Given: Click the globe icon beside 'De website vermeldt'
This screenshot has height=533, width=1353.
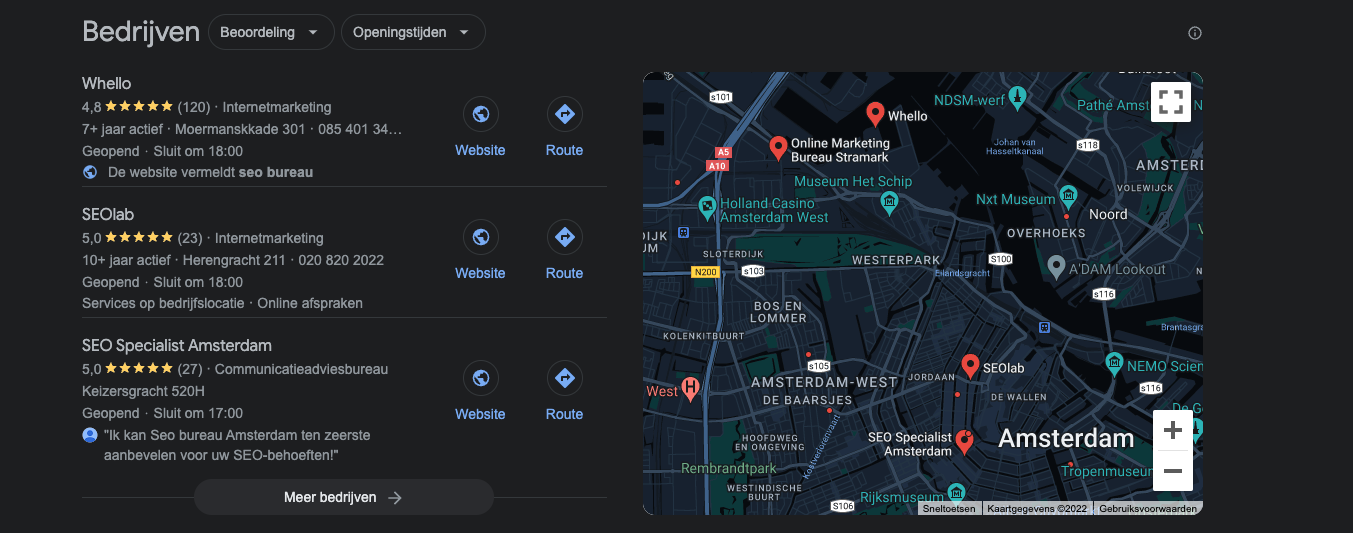Looking at the screenshot, I should (90, 172).
